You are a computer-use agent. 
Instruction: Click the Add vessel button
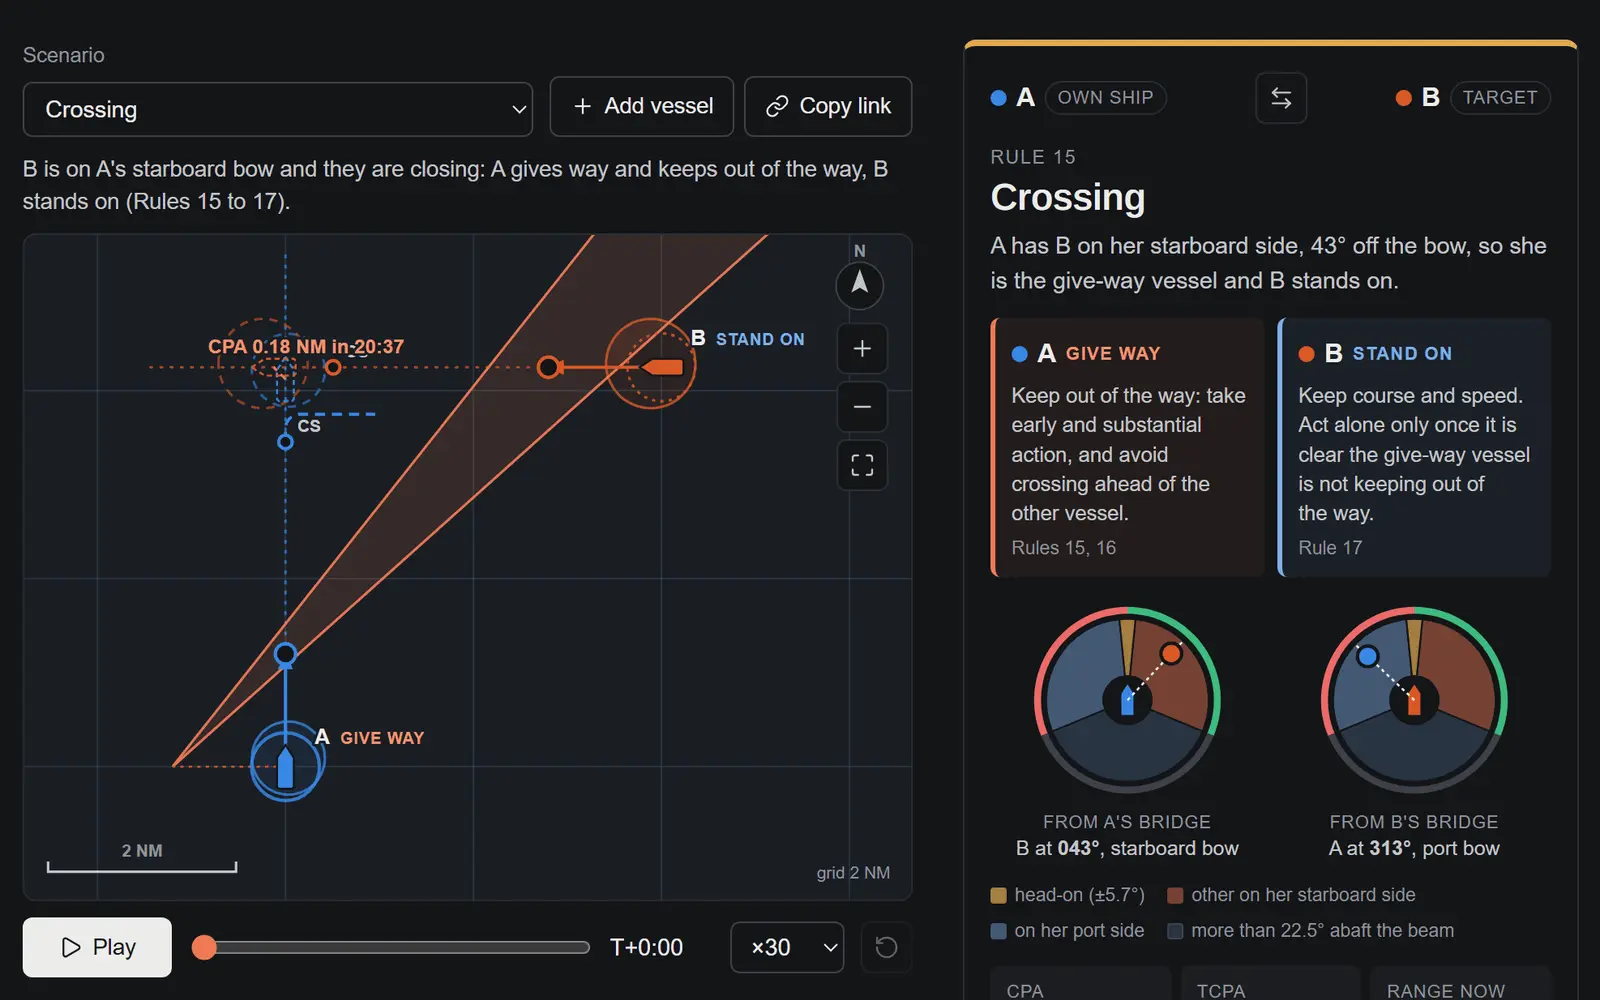[x=642, y=106]
